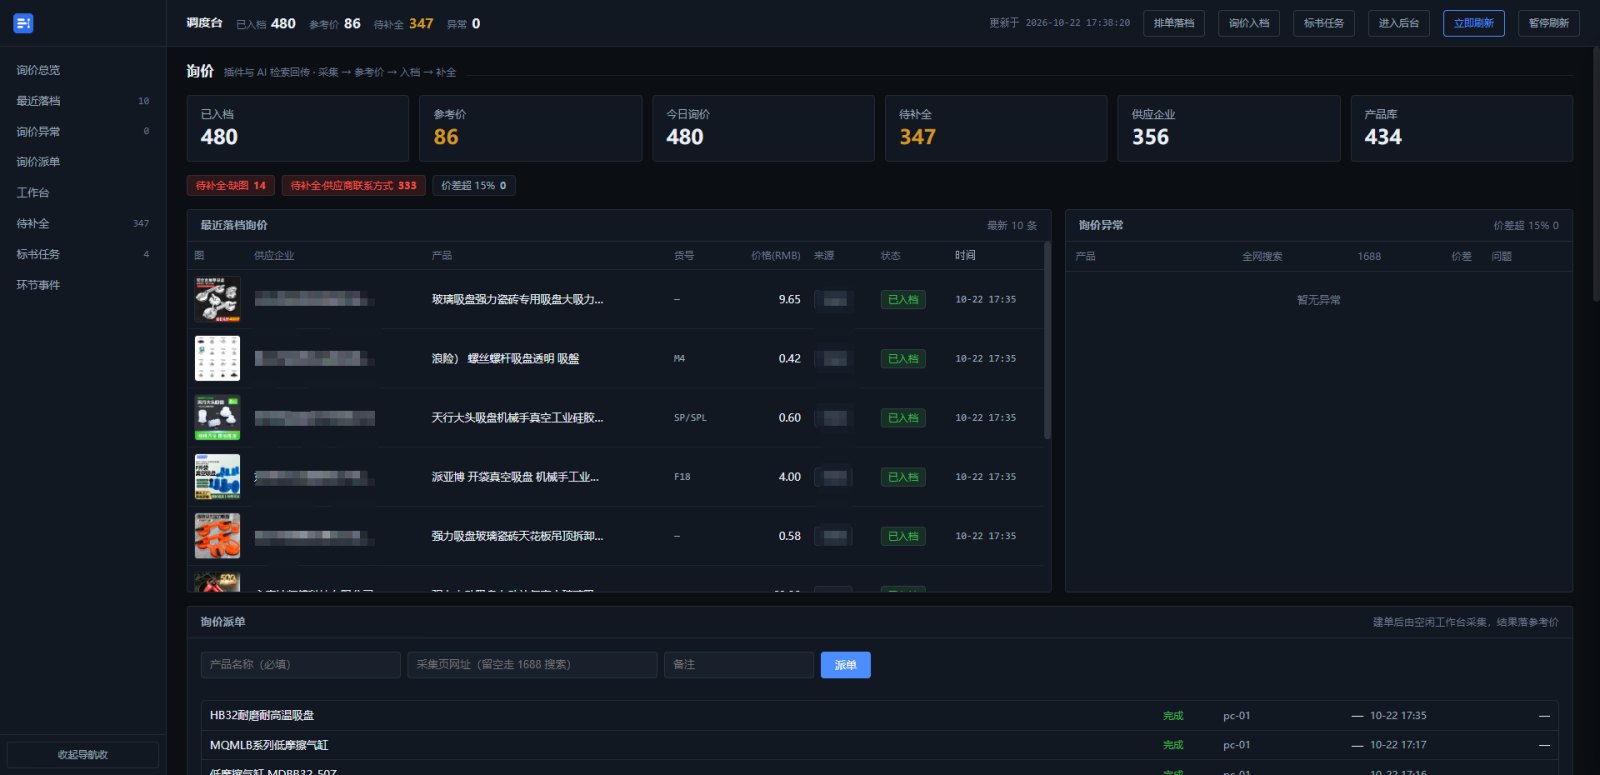Open thumbnail of 螺丝螺杆吸盘透明 product
Screen dimensions: 1600x775
click(217, 358)
